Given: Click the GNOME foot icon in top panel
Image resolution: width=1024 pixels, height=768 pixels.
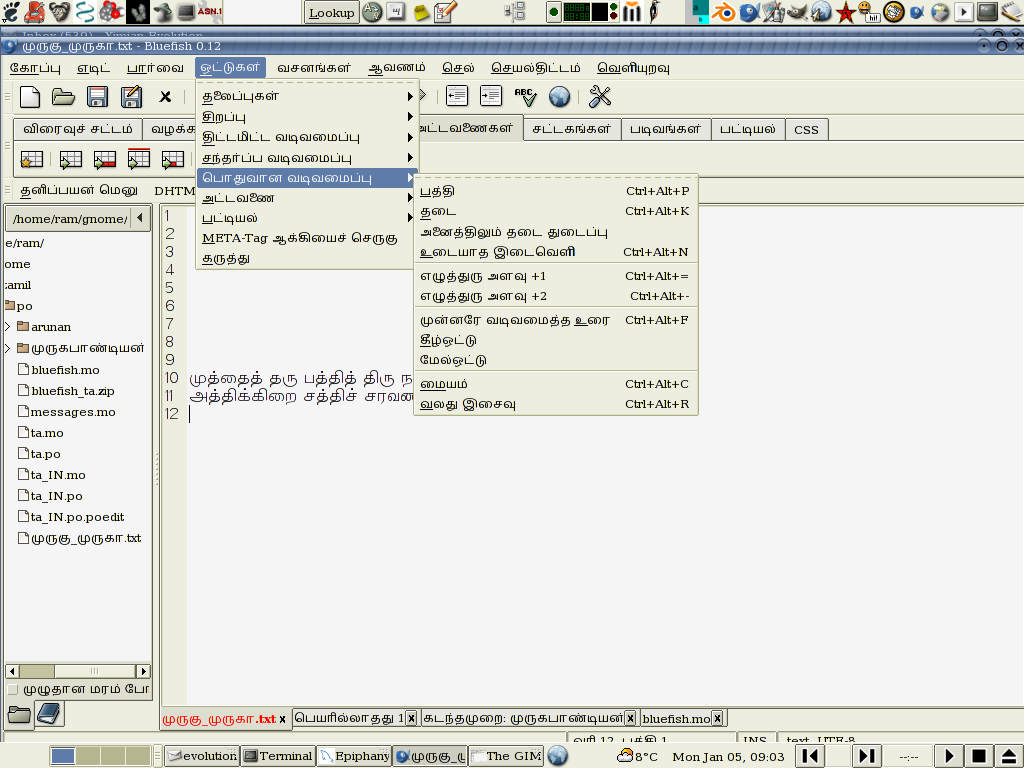Looking at the screenshot, I should coord(10,11).
